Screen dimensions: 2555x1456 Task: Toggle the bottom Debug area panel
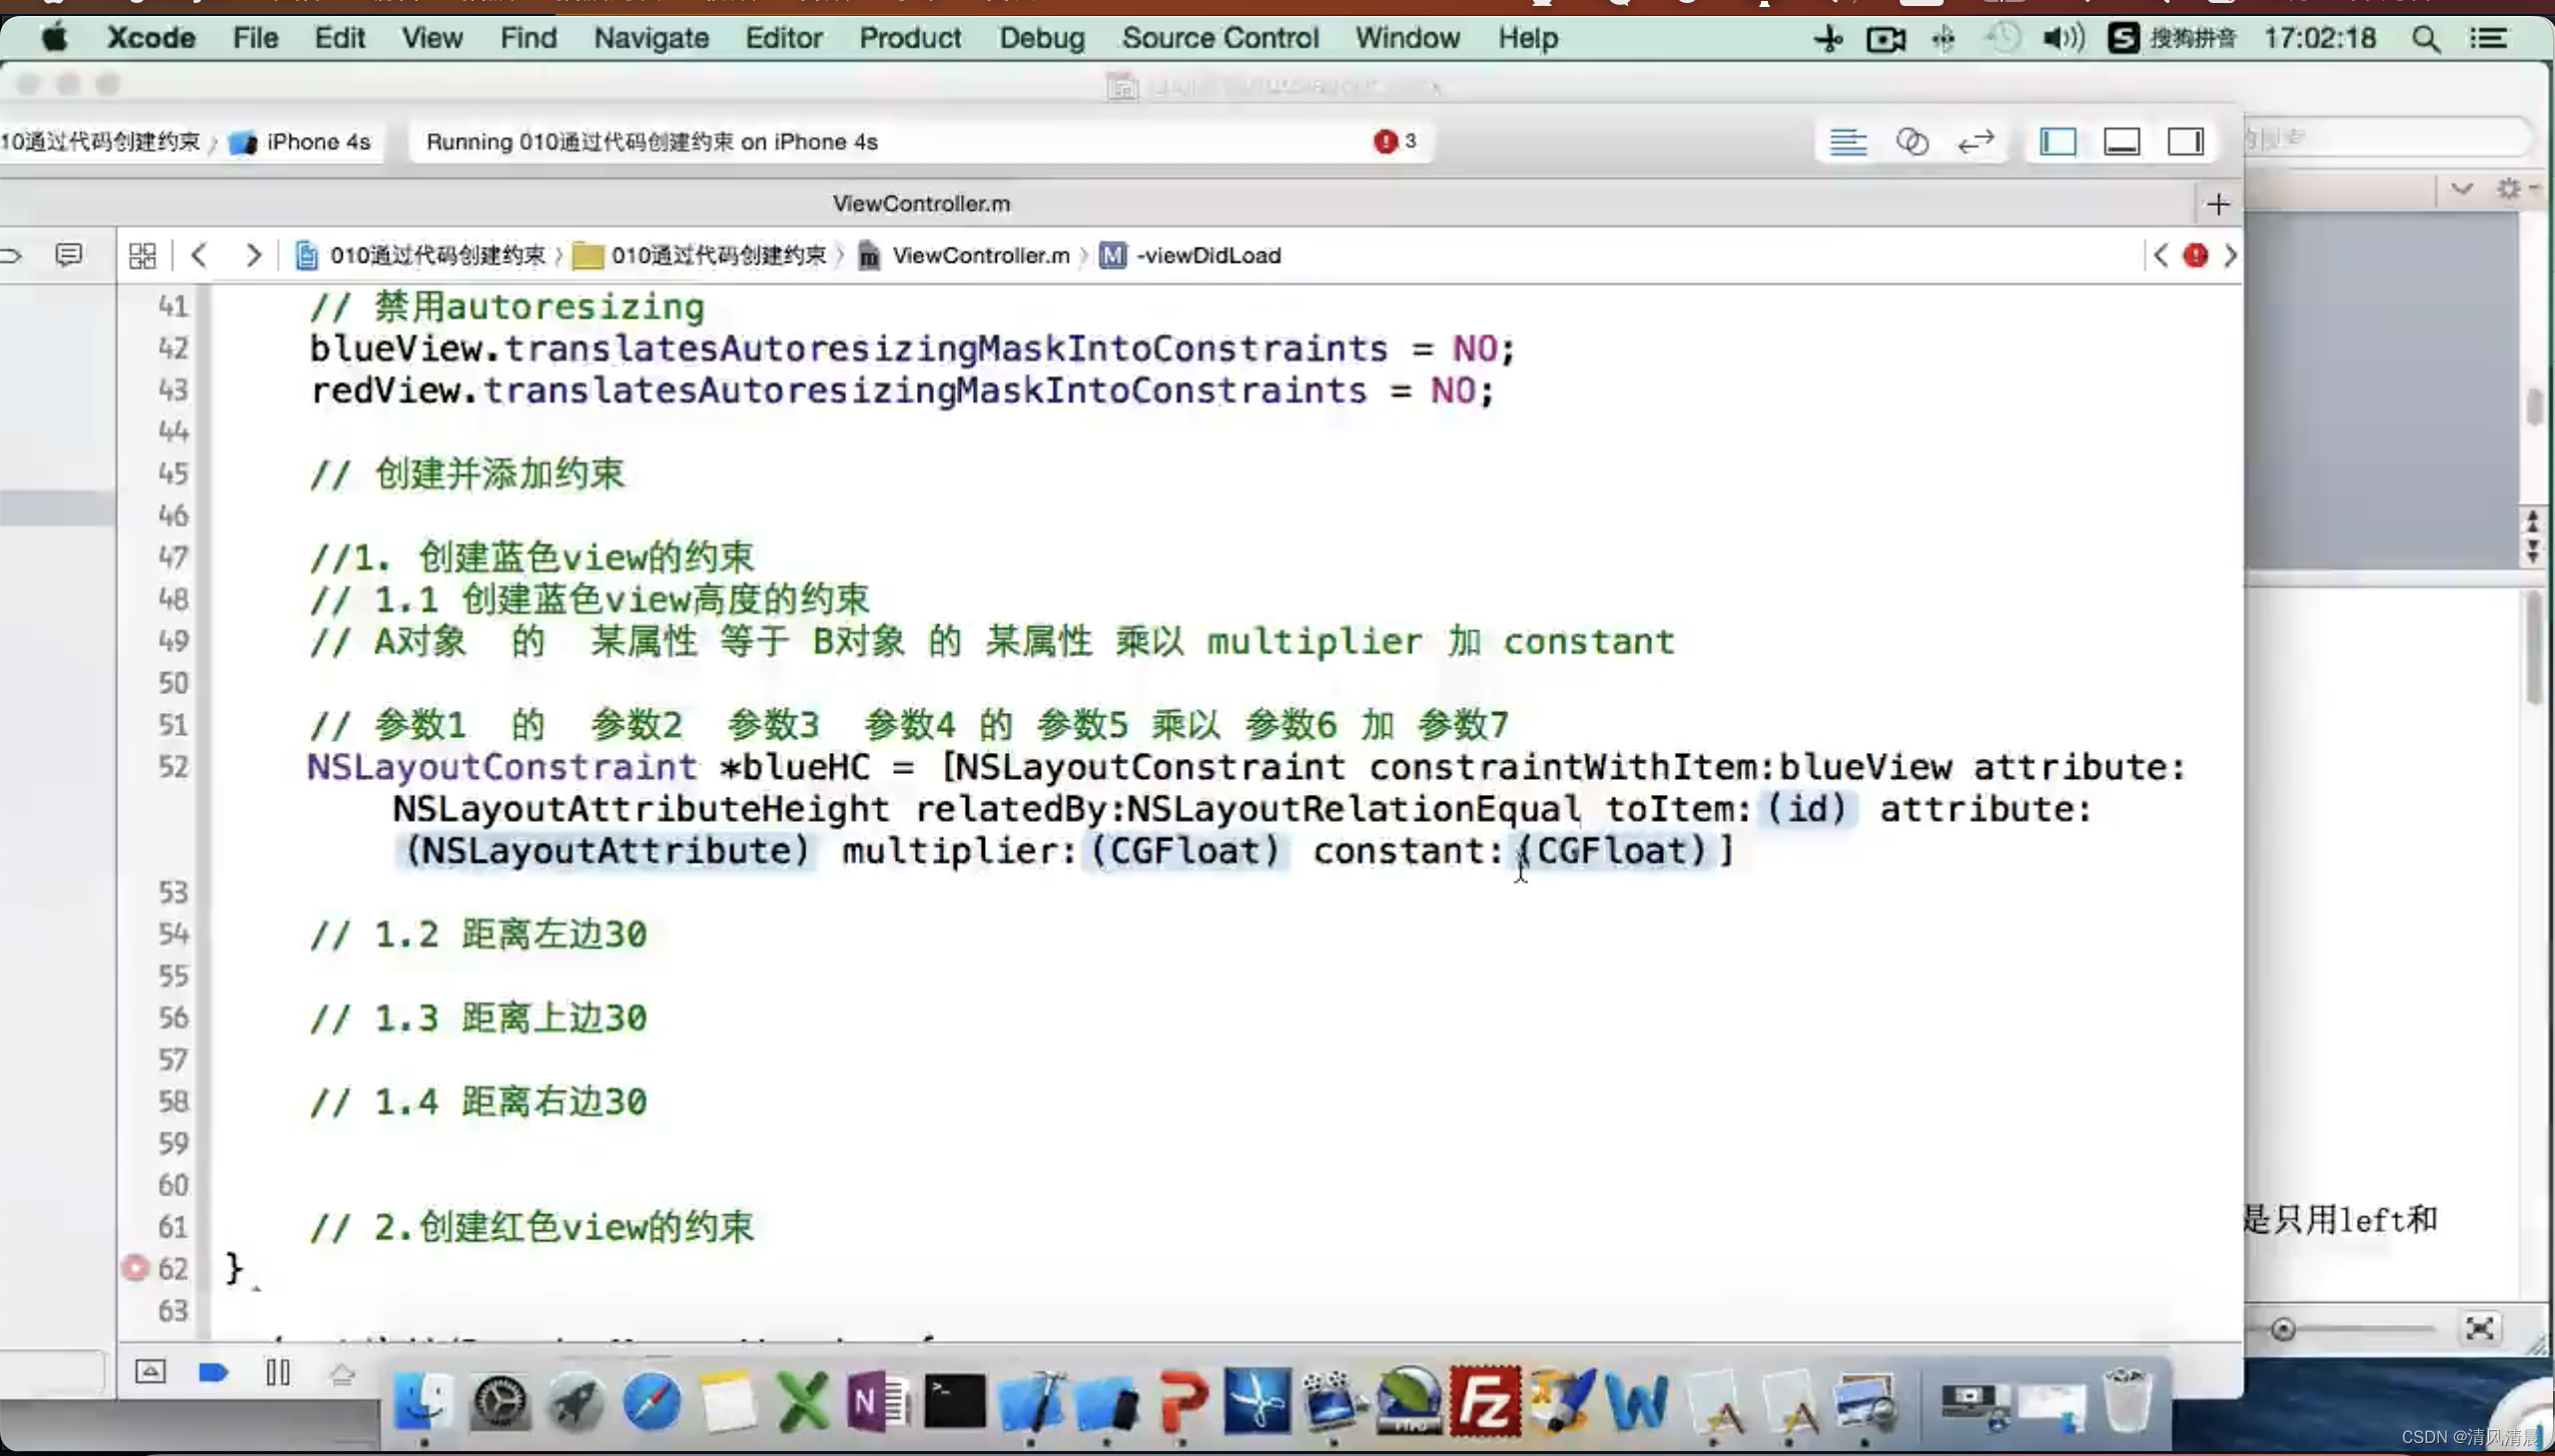coord(2121,142)
